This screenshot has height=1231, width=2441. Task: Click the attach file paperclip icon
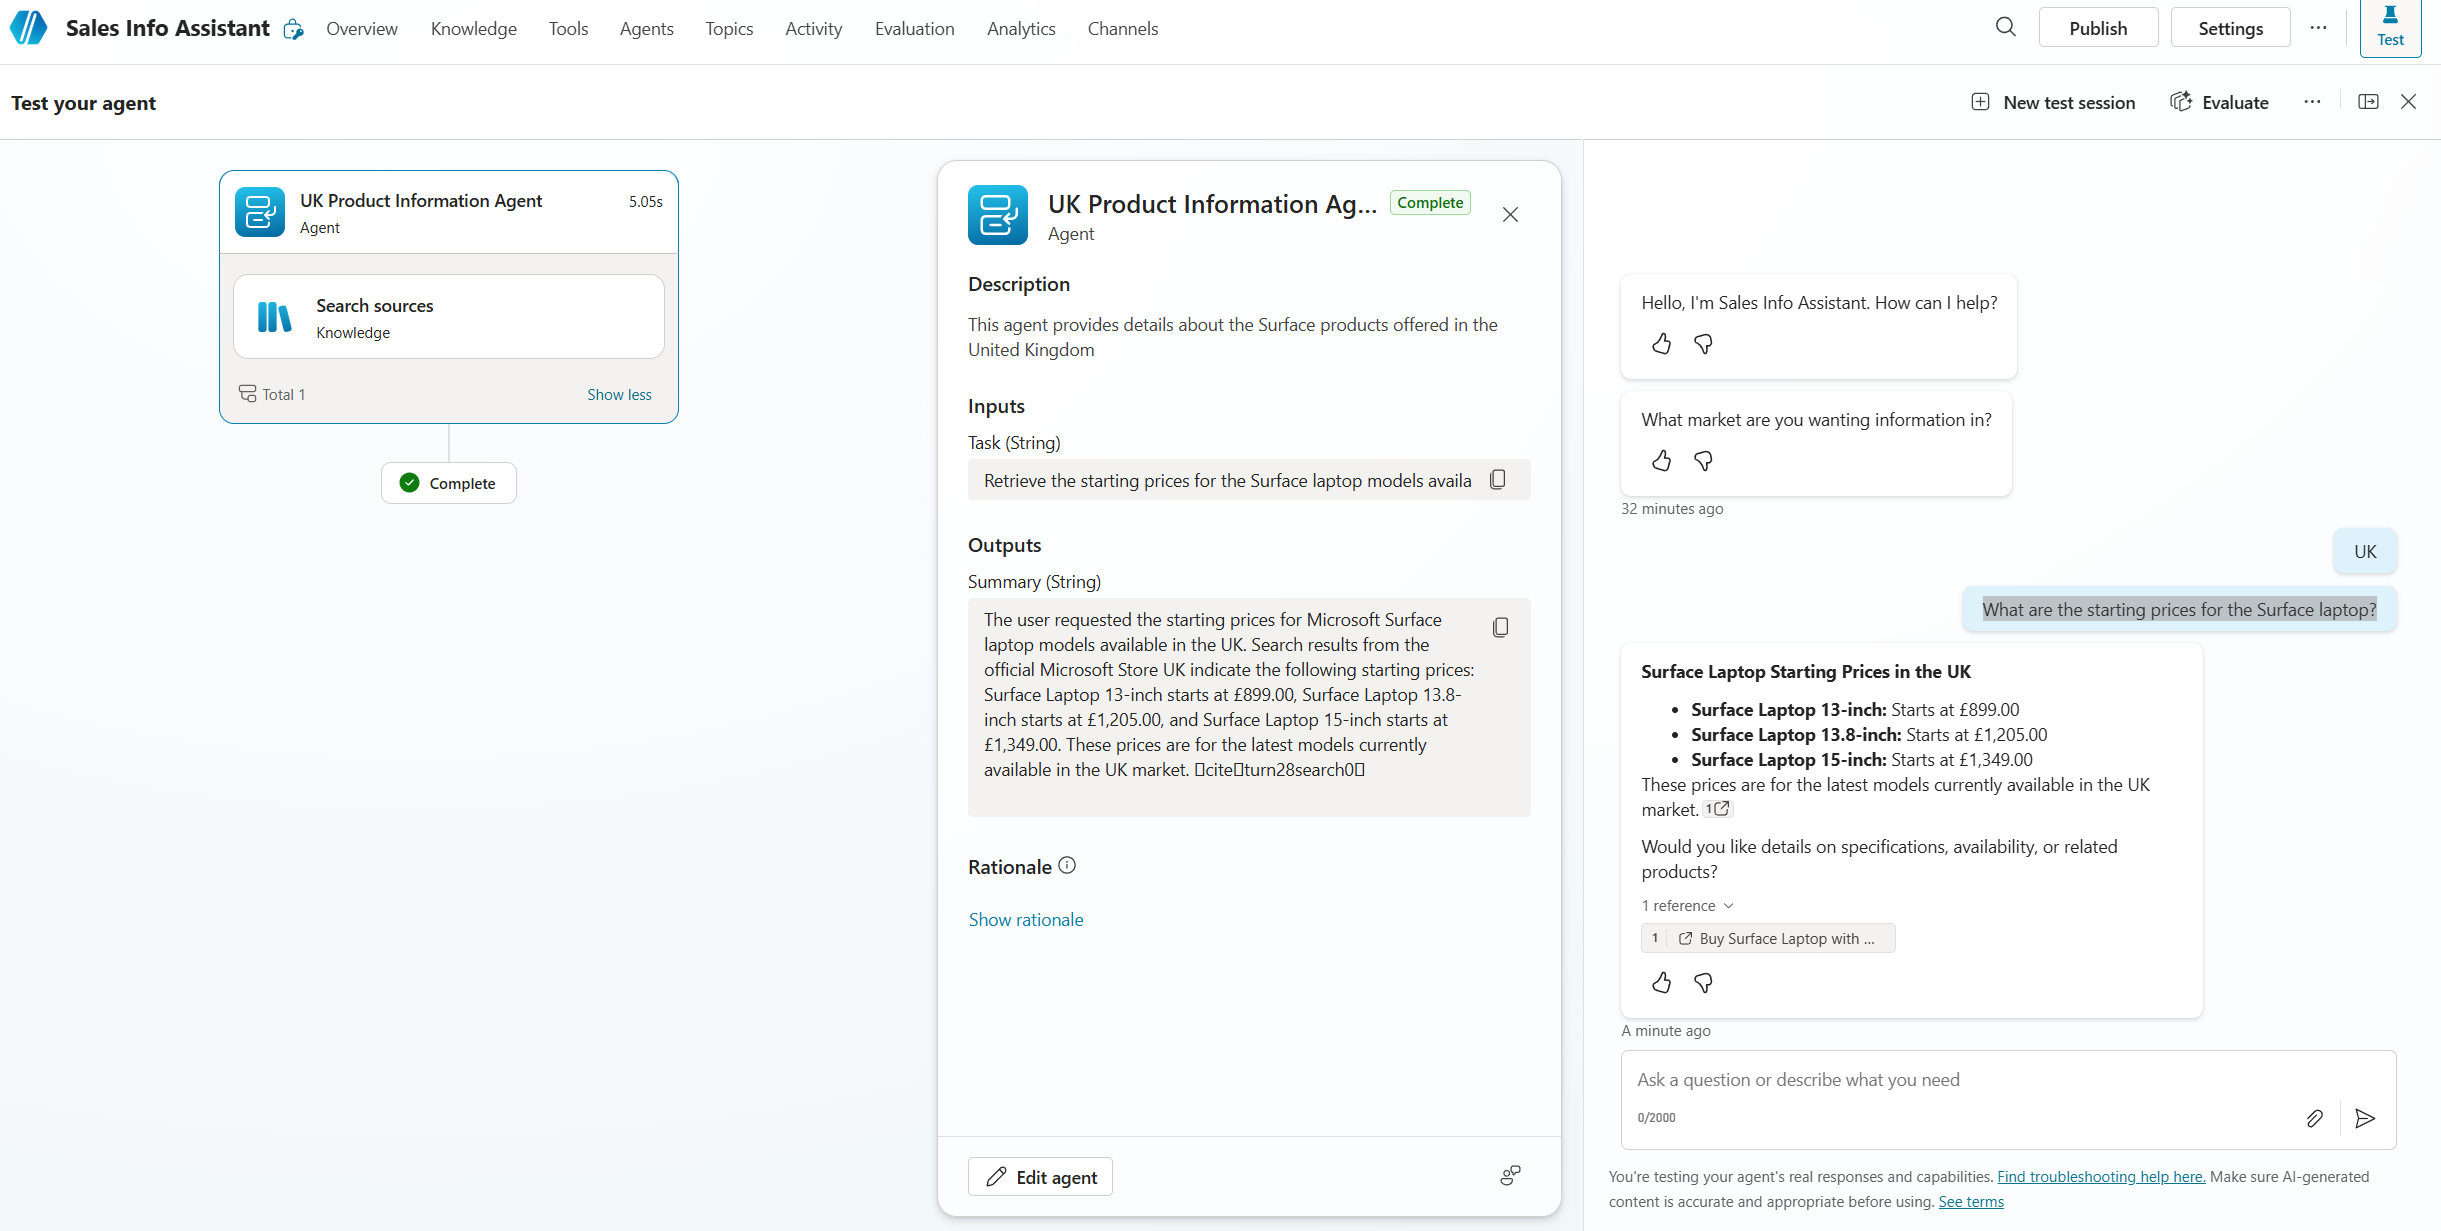[2314, 1118]
